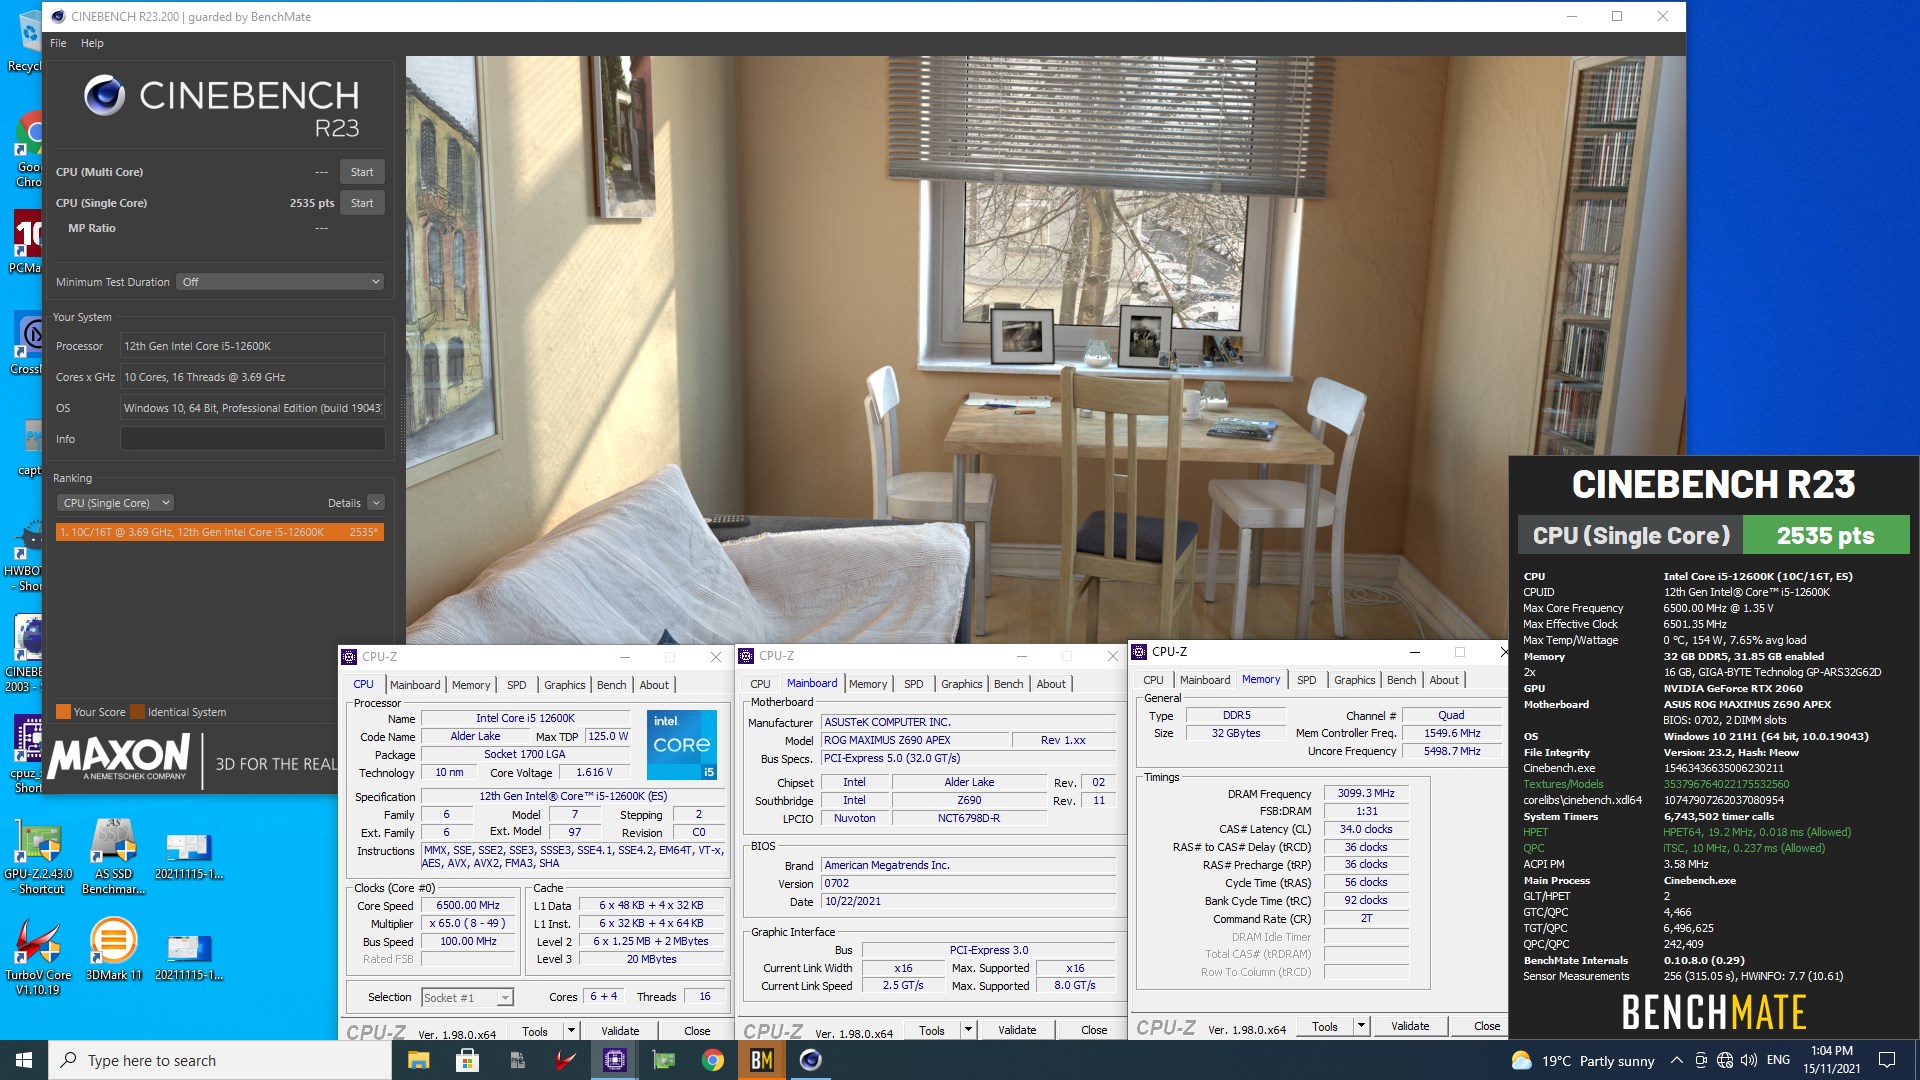The height and width of the screenshot is (1080, 1920).
Task: Open the Windows Start menu
Action: pos(24,1060)
